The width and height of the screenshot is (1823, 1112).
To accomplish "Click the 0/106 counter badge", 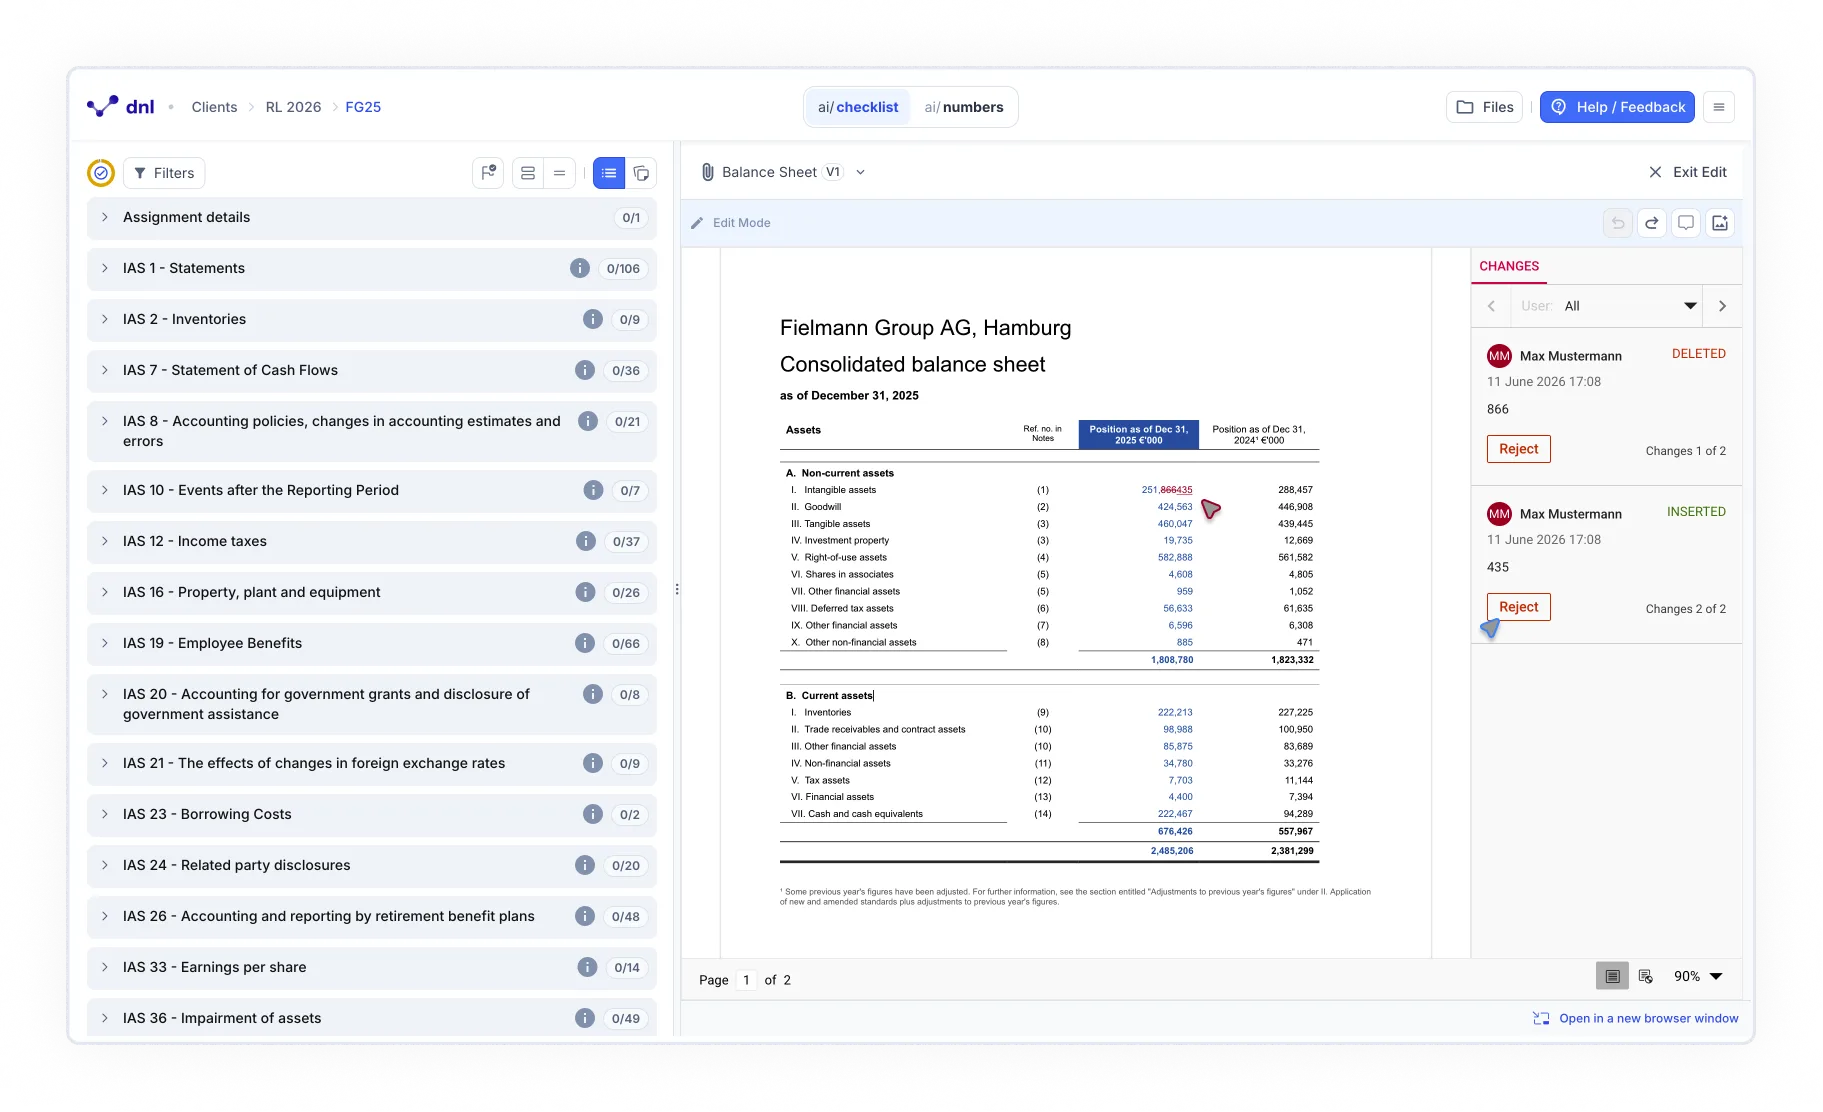I will tap(623, 269).
